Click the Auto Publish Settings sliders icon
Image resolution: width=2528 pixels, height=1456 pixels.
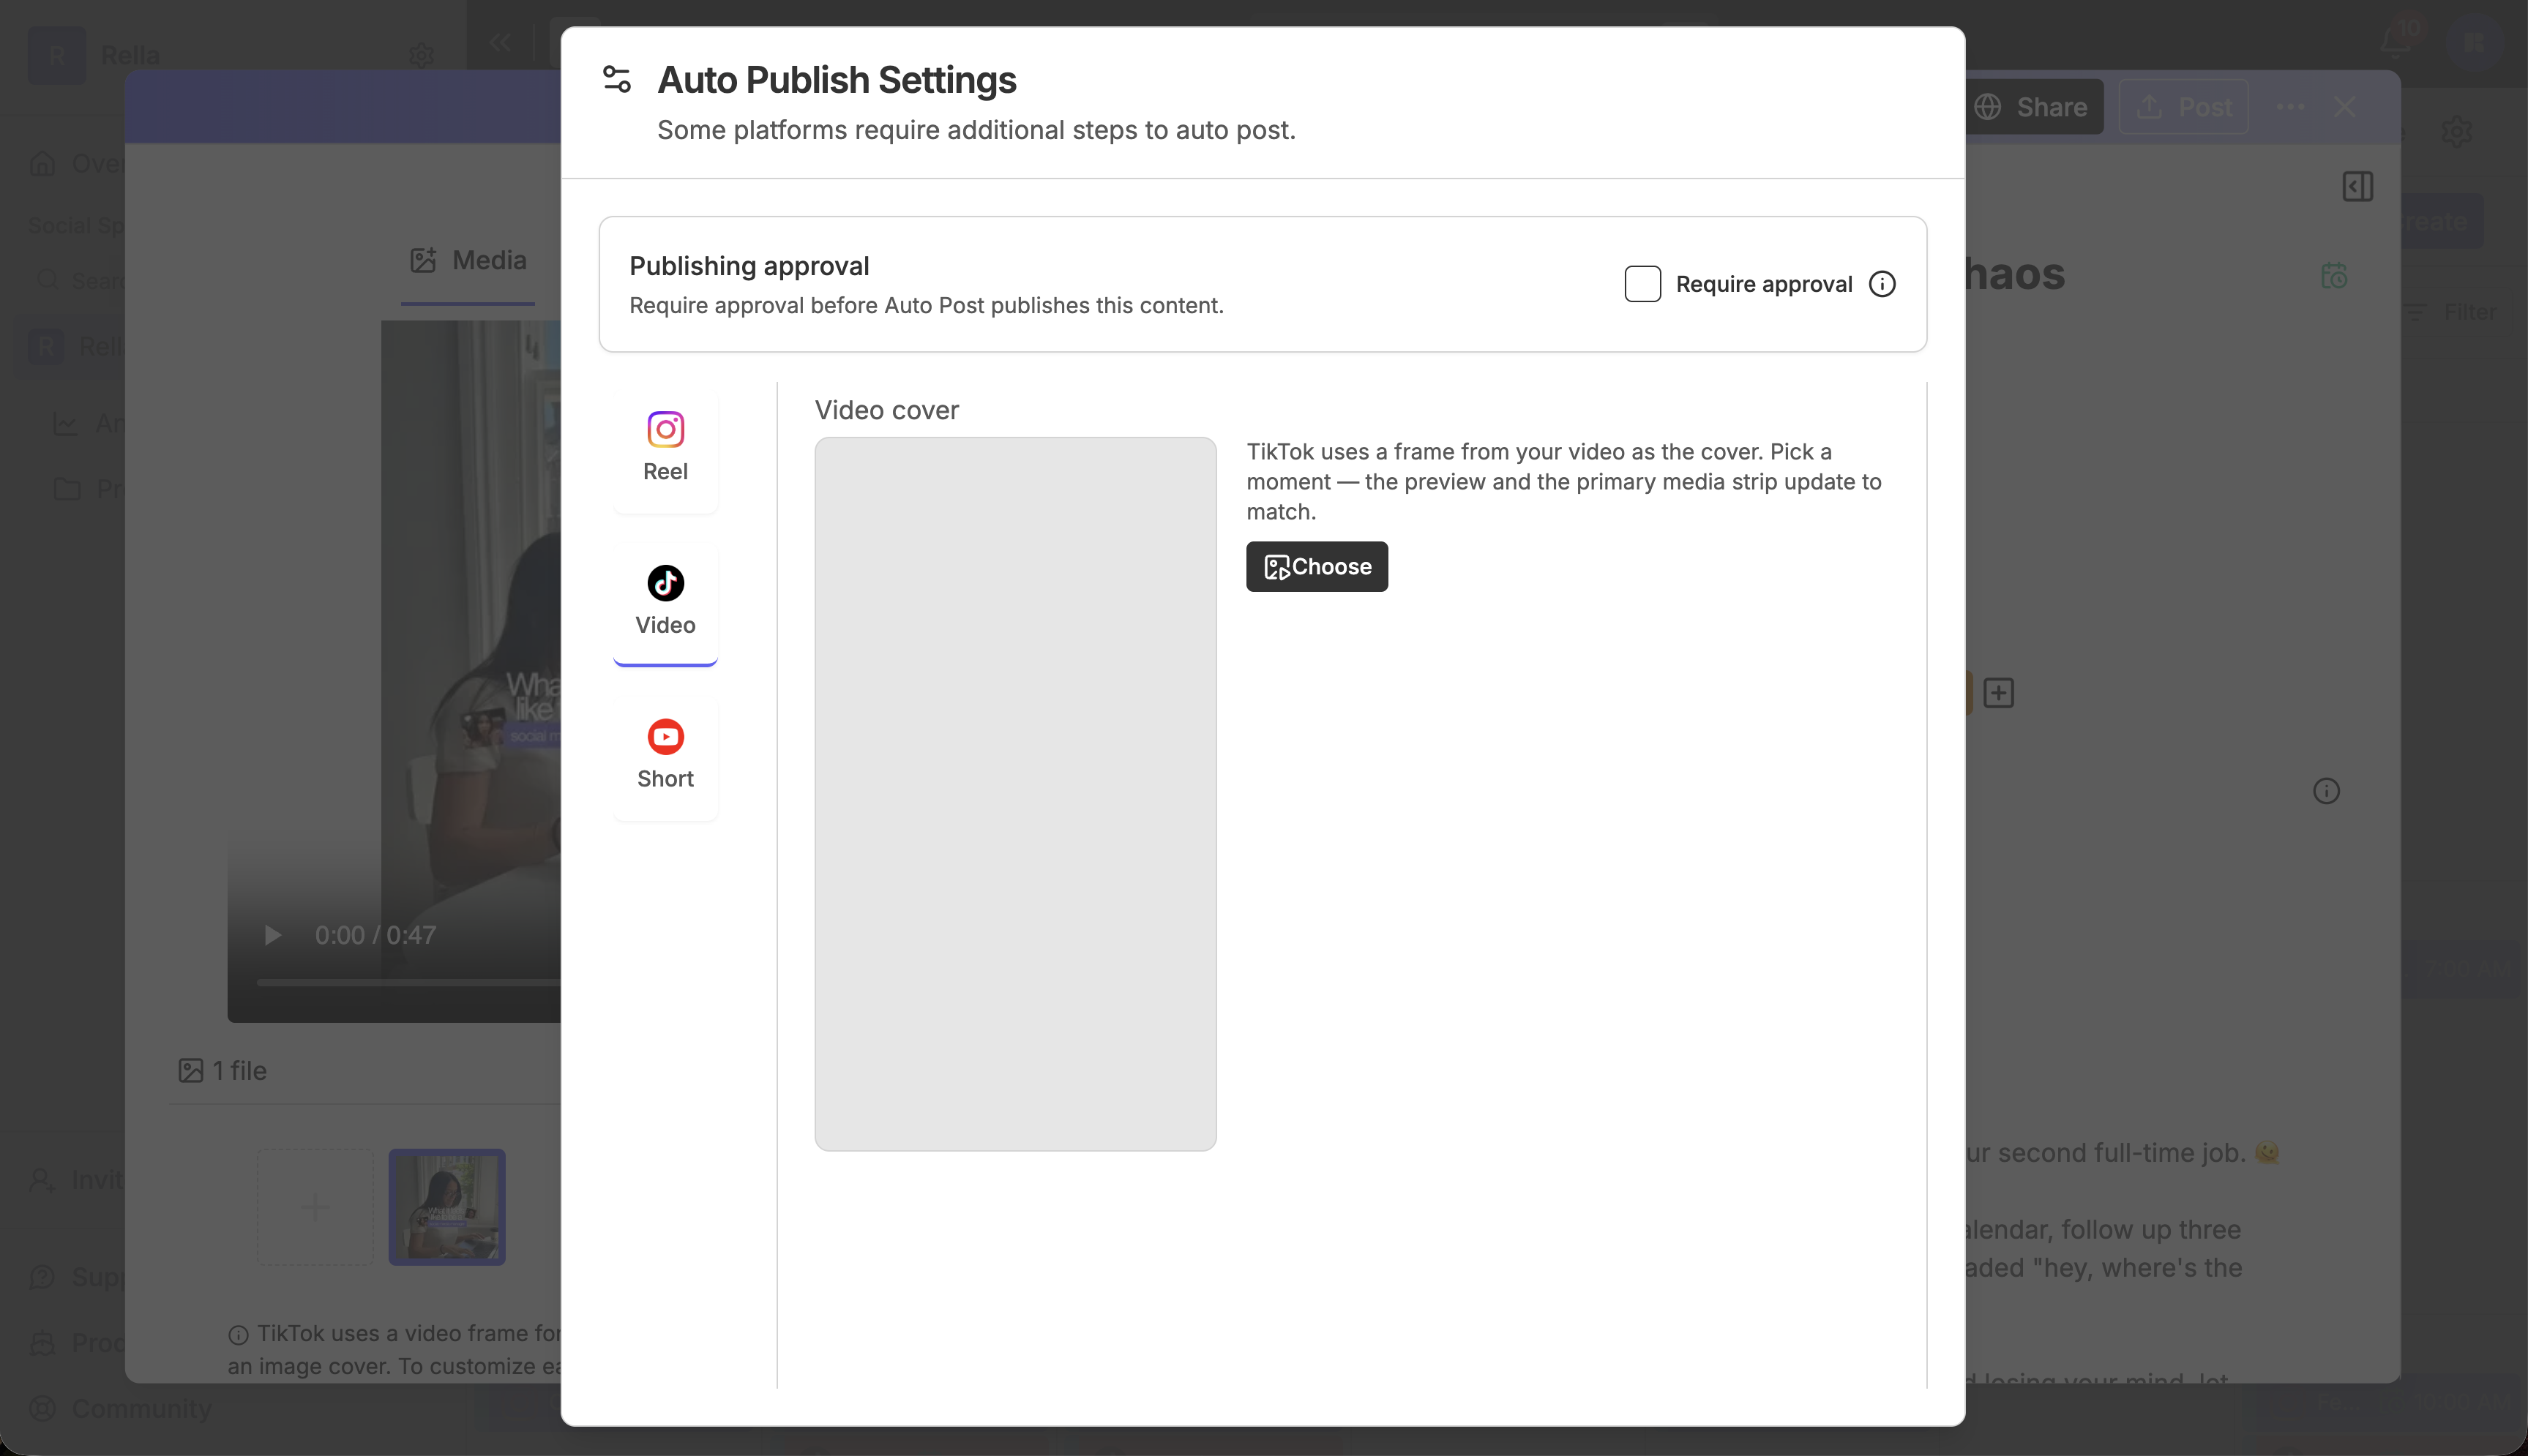[x=617, y=79]
